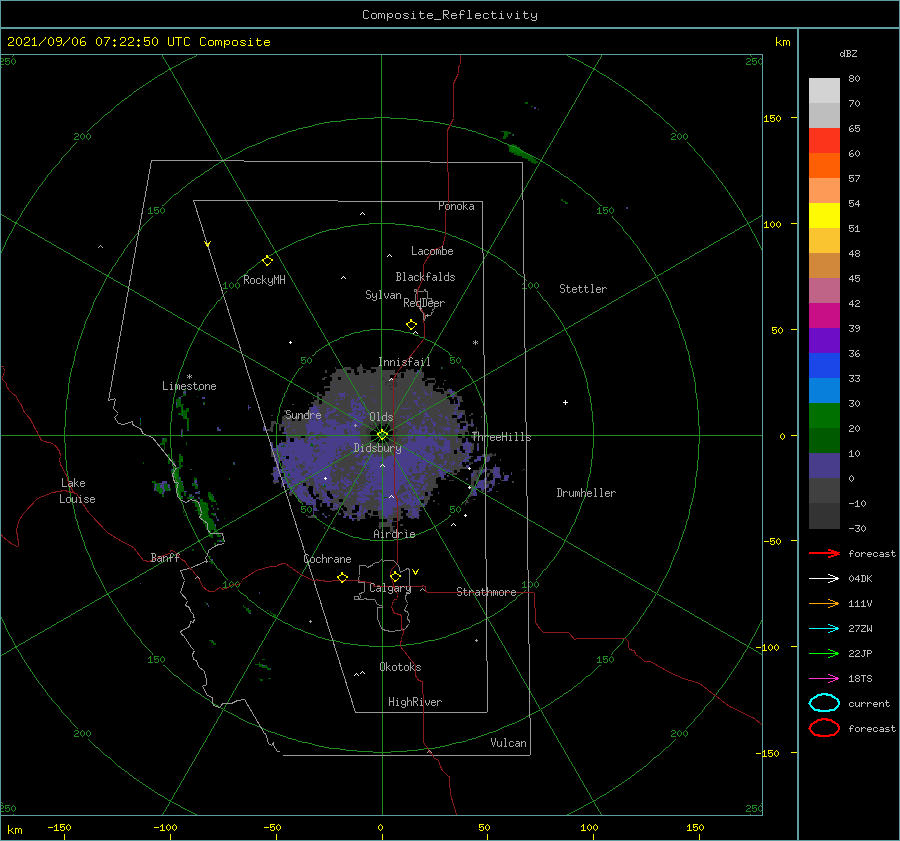Click the white asterisk marker above Limestone
The image size is (900, 841).
(x=189, y=377)
